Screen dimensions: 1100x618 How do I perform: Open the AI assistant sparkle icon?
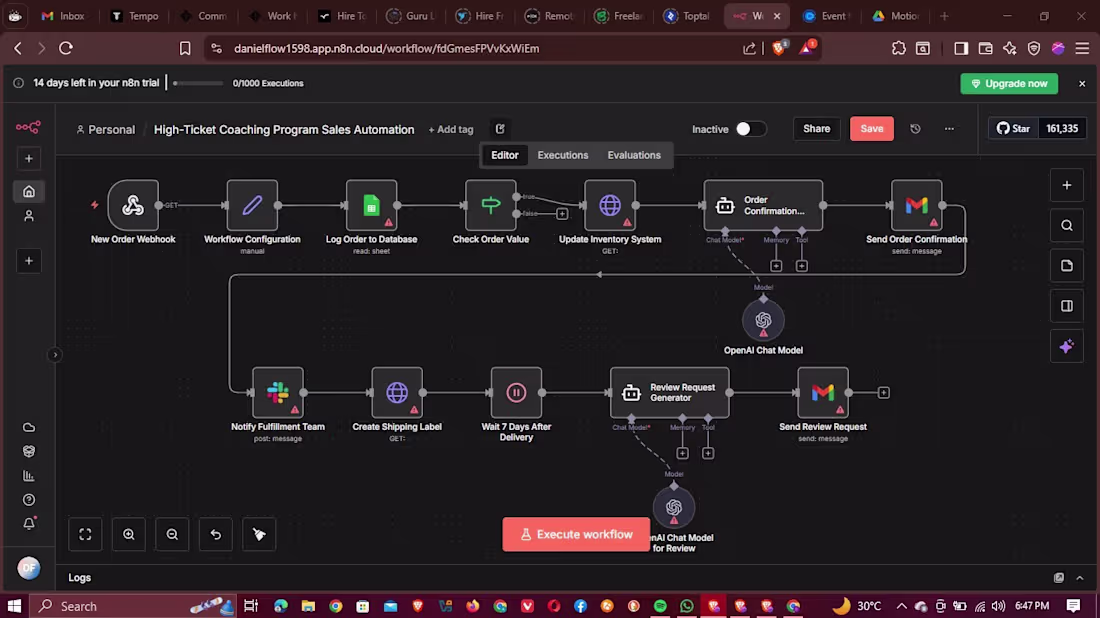[1066, 347]
